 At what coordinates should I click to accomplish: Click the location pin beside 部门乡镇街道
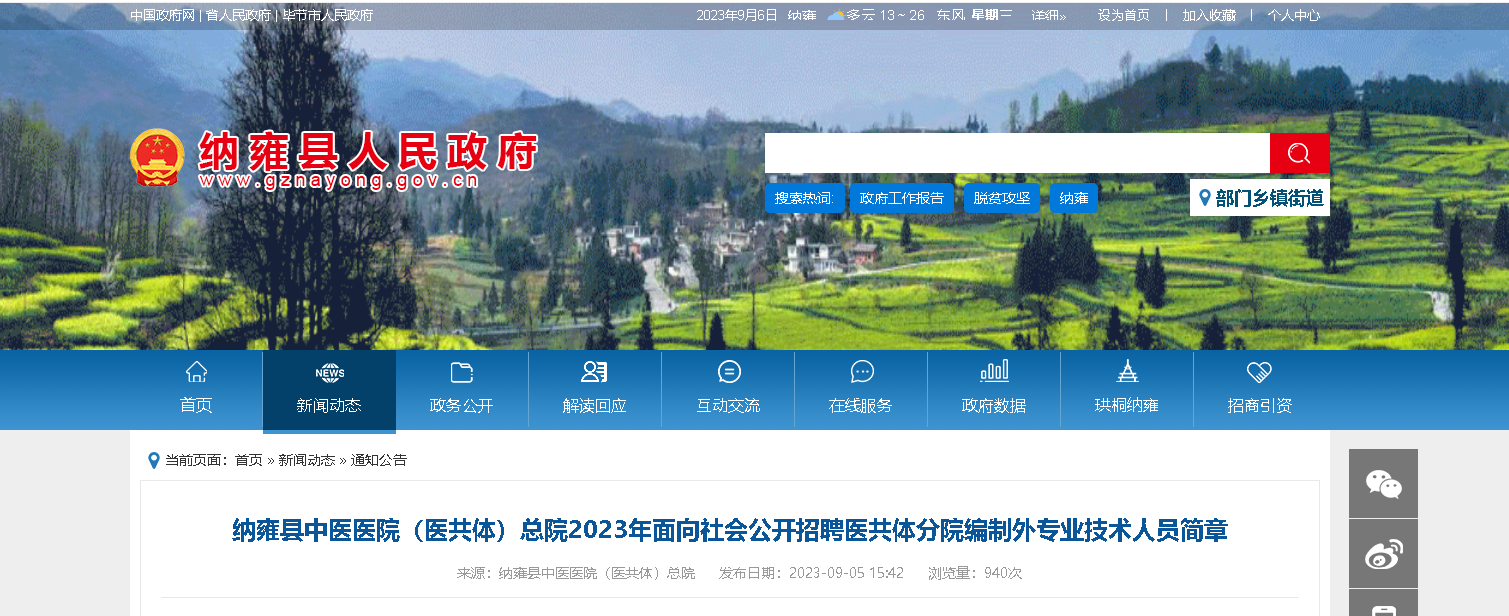1205,198
